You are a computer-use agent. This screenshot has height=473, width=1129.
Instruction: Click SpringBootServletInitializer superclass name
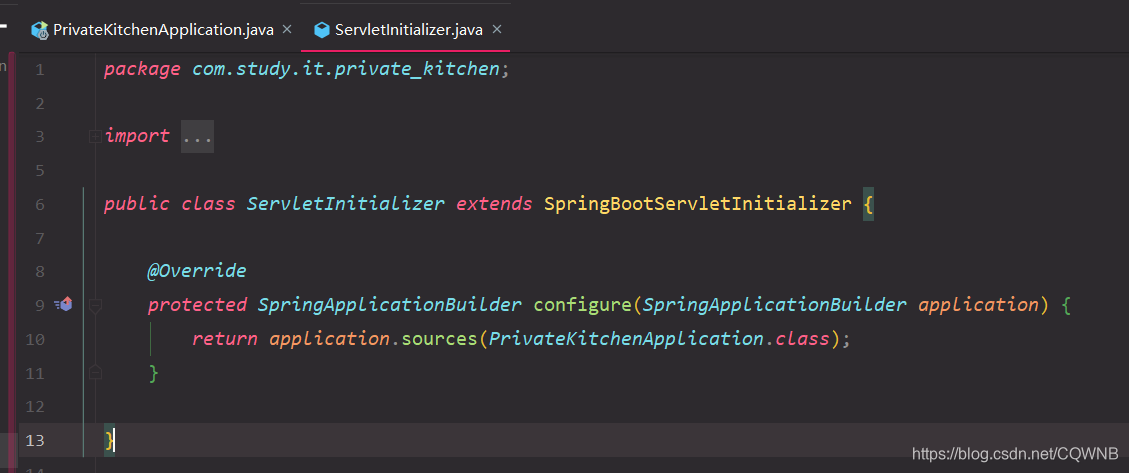click(x=698, y=204)
